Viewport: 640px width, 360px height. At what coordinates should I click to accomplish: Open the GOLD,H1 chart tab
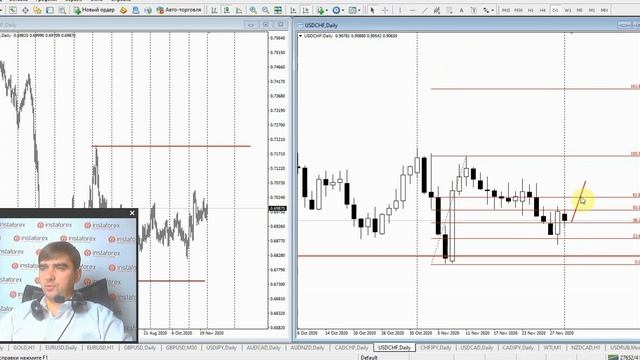click(x=24, y=348)
